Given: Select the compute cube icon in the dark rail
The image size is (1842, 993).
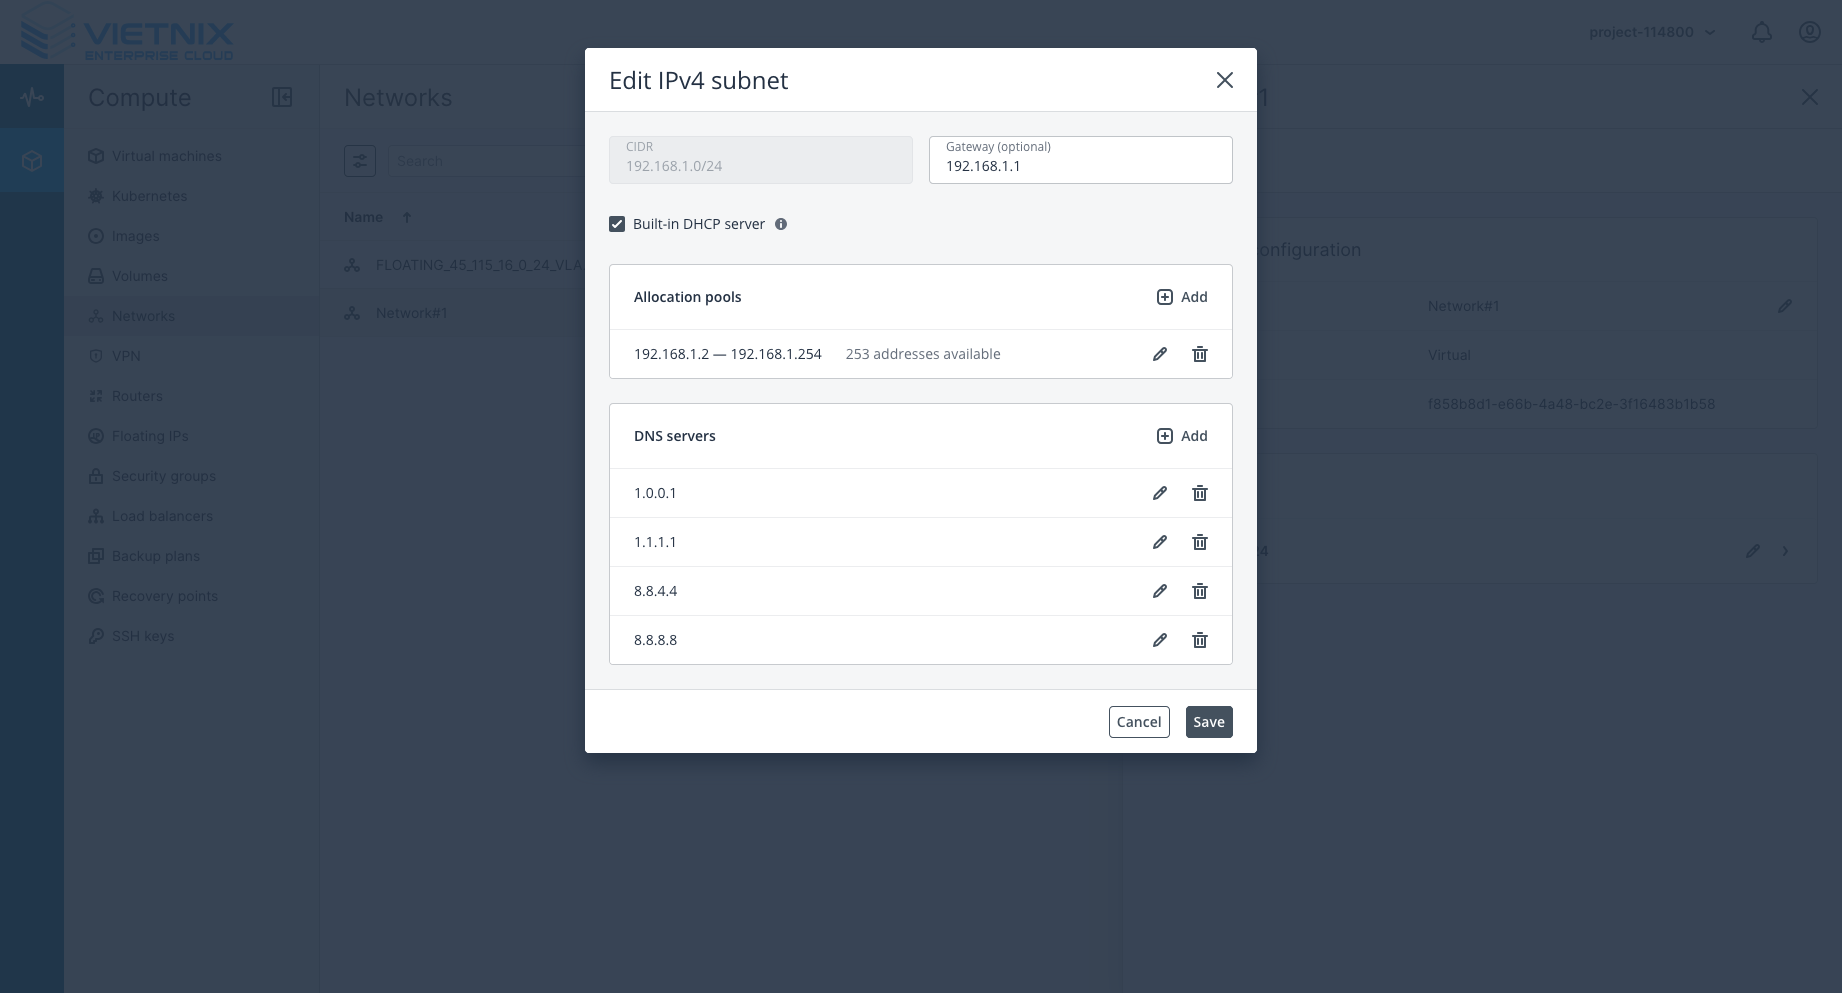Looking at the screenshot, I should tap(32, 160).
